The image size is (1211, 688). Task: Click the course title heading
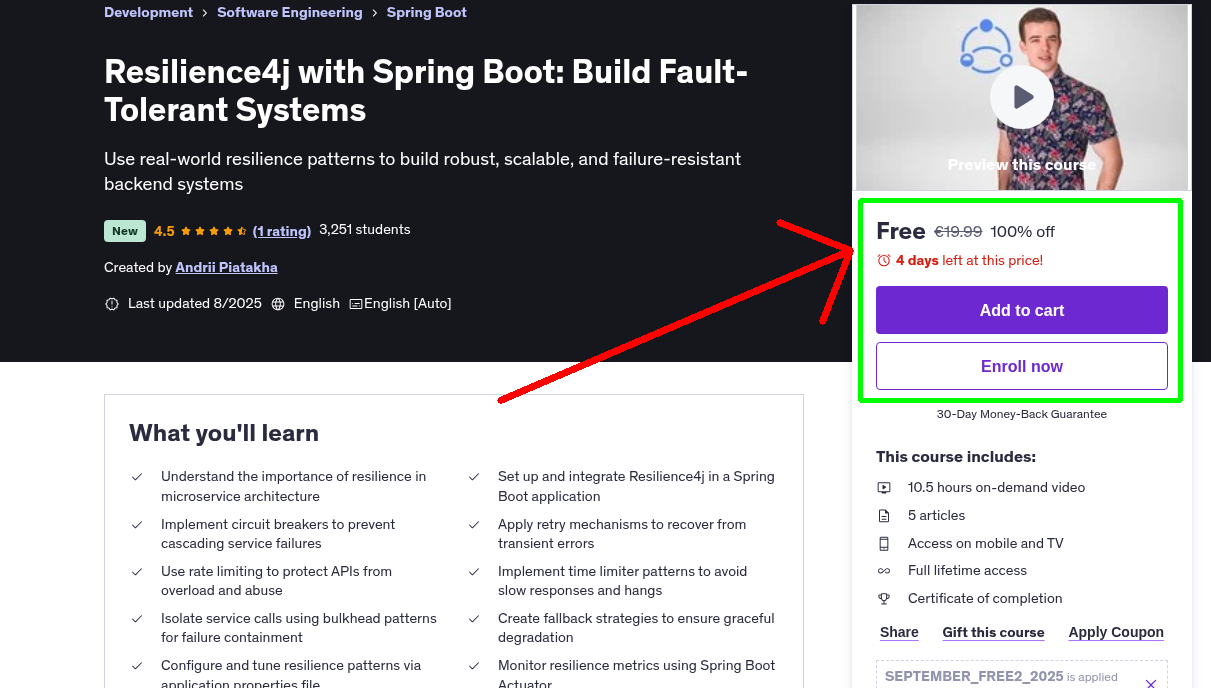point(426,91)
